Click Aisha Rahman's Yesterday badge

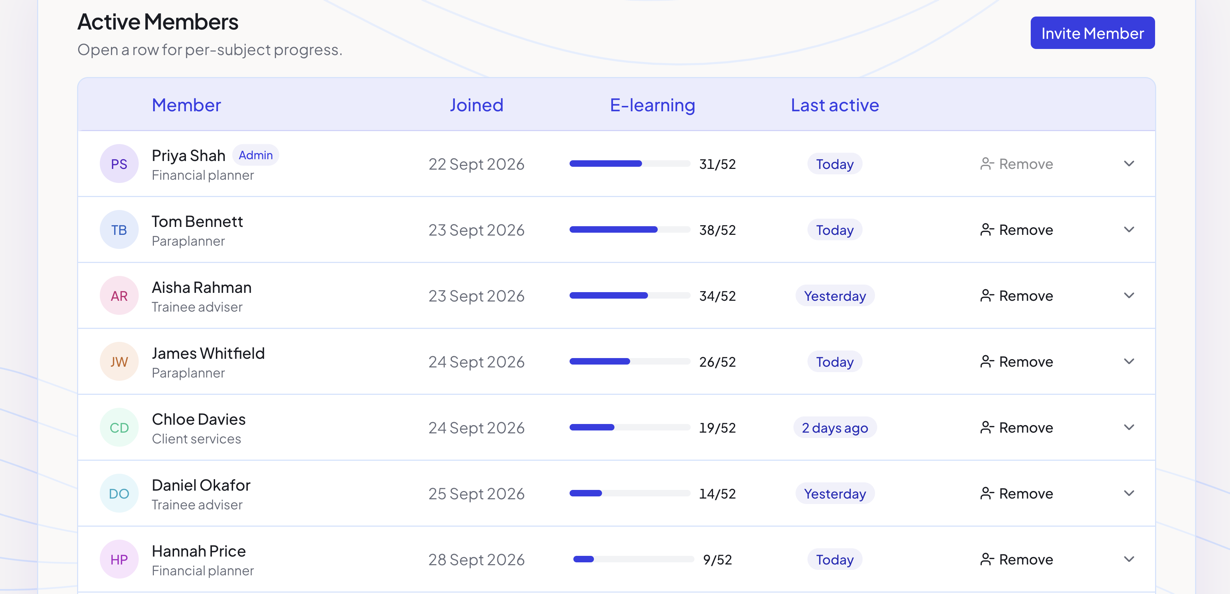(835, 296)
